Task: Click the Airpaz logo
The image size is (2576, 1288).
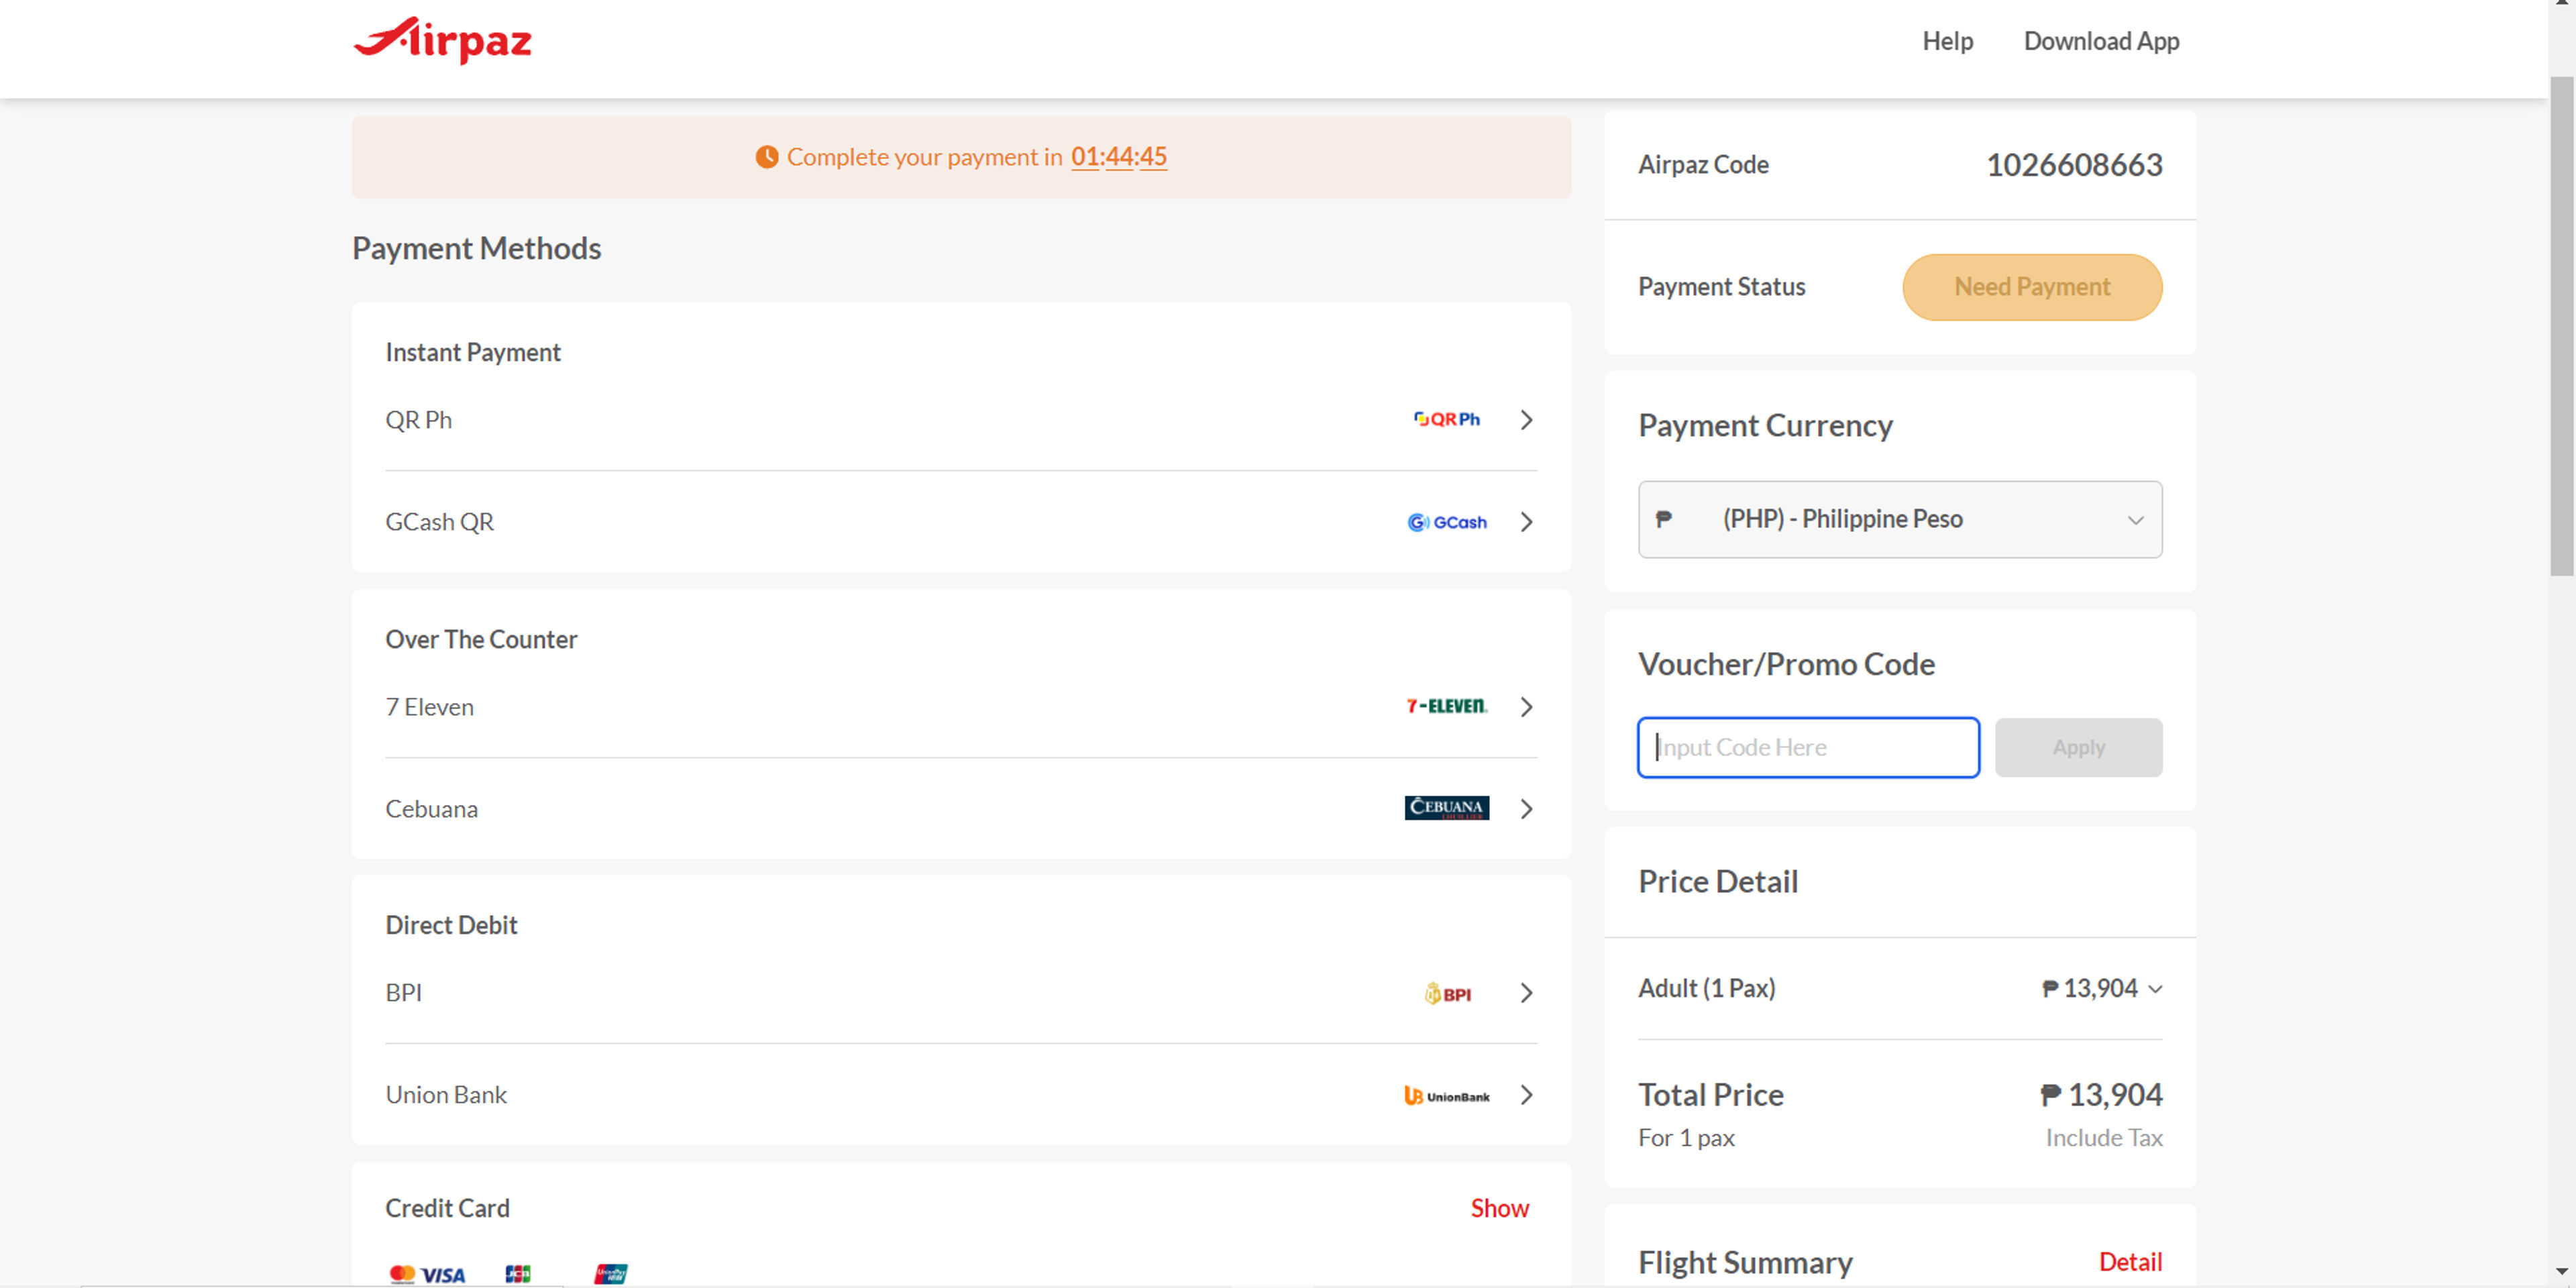Action: pyautogui.click(x=442, y=41)
